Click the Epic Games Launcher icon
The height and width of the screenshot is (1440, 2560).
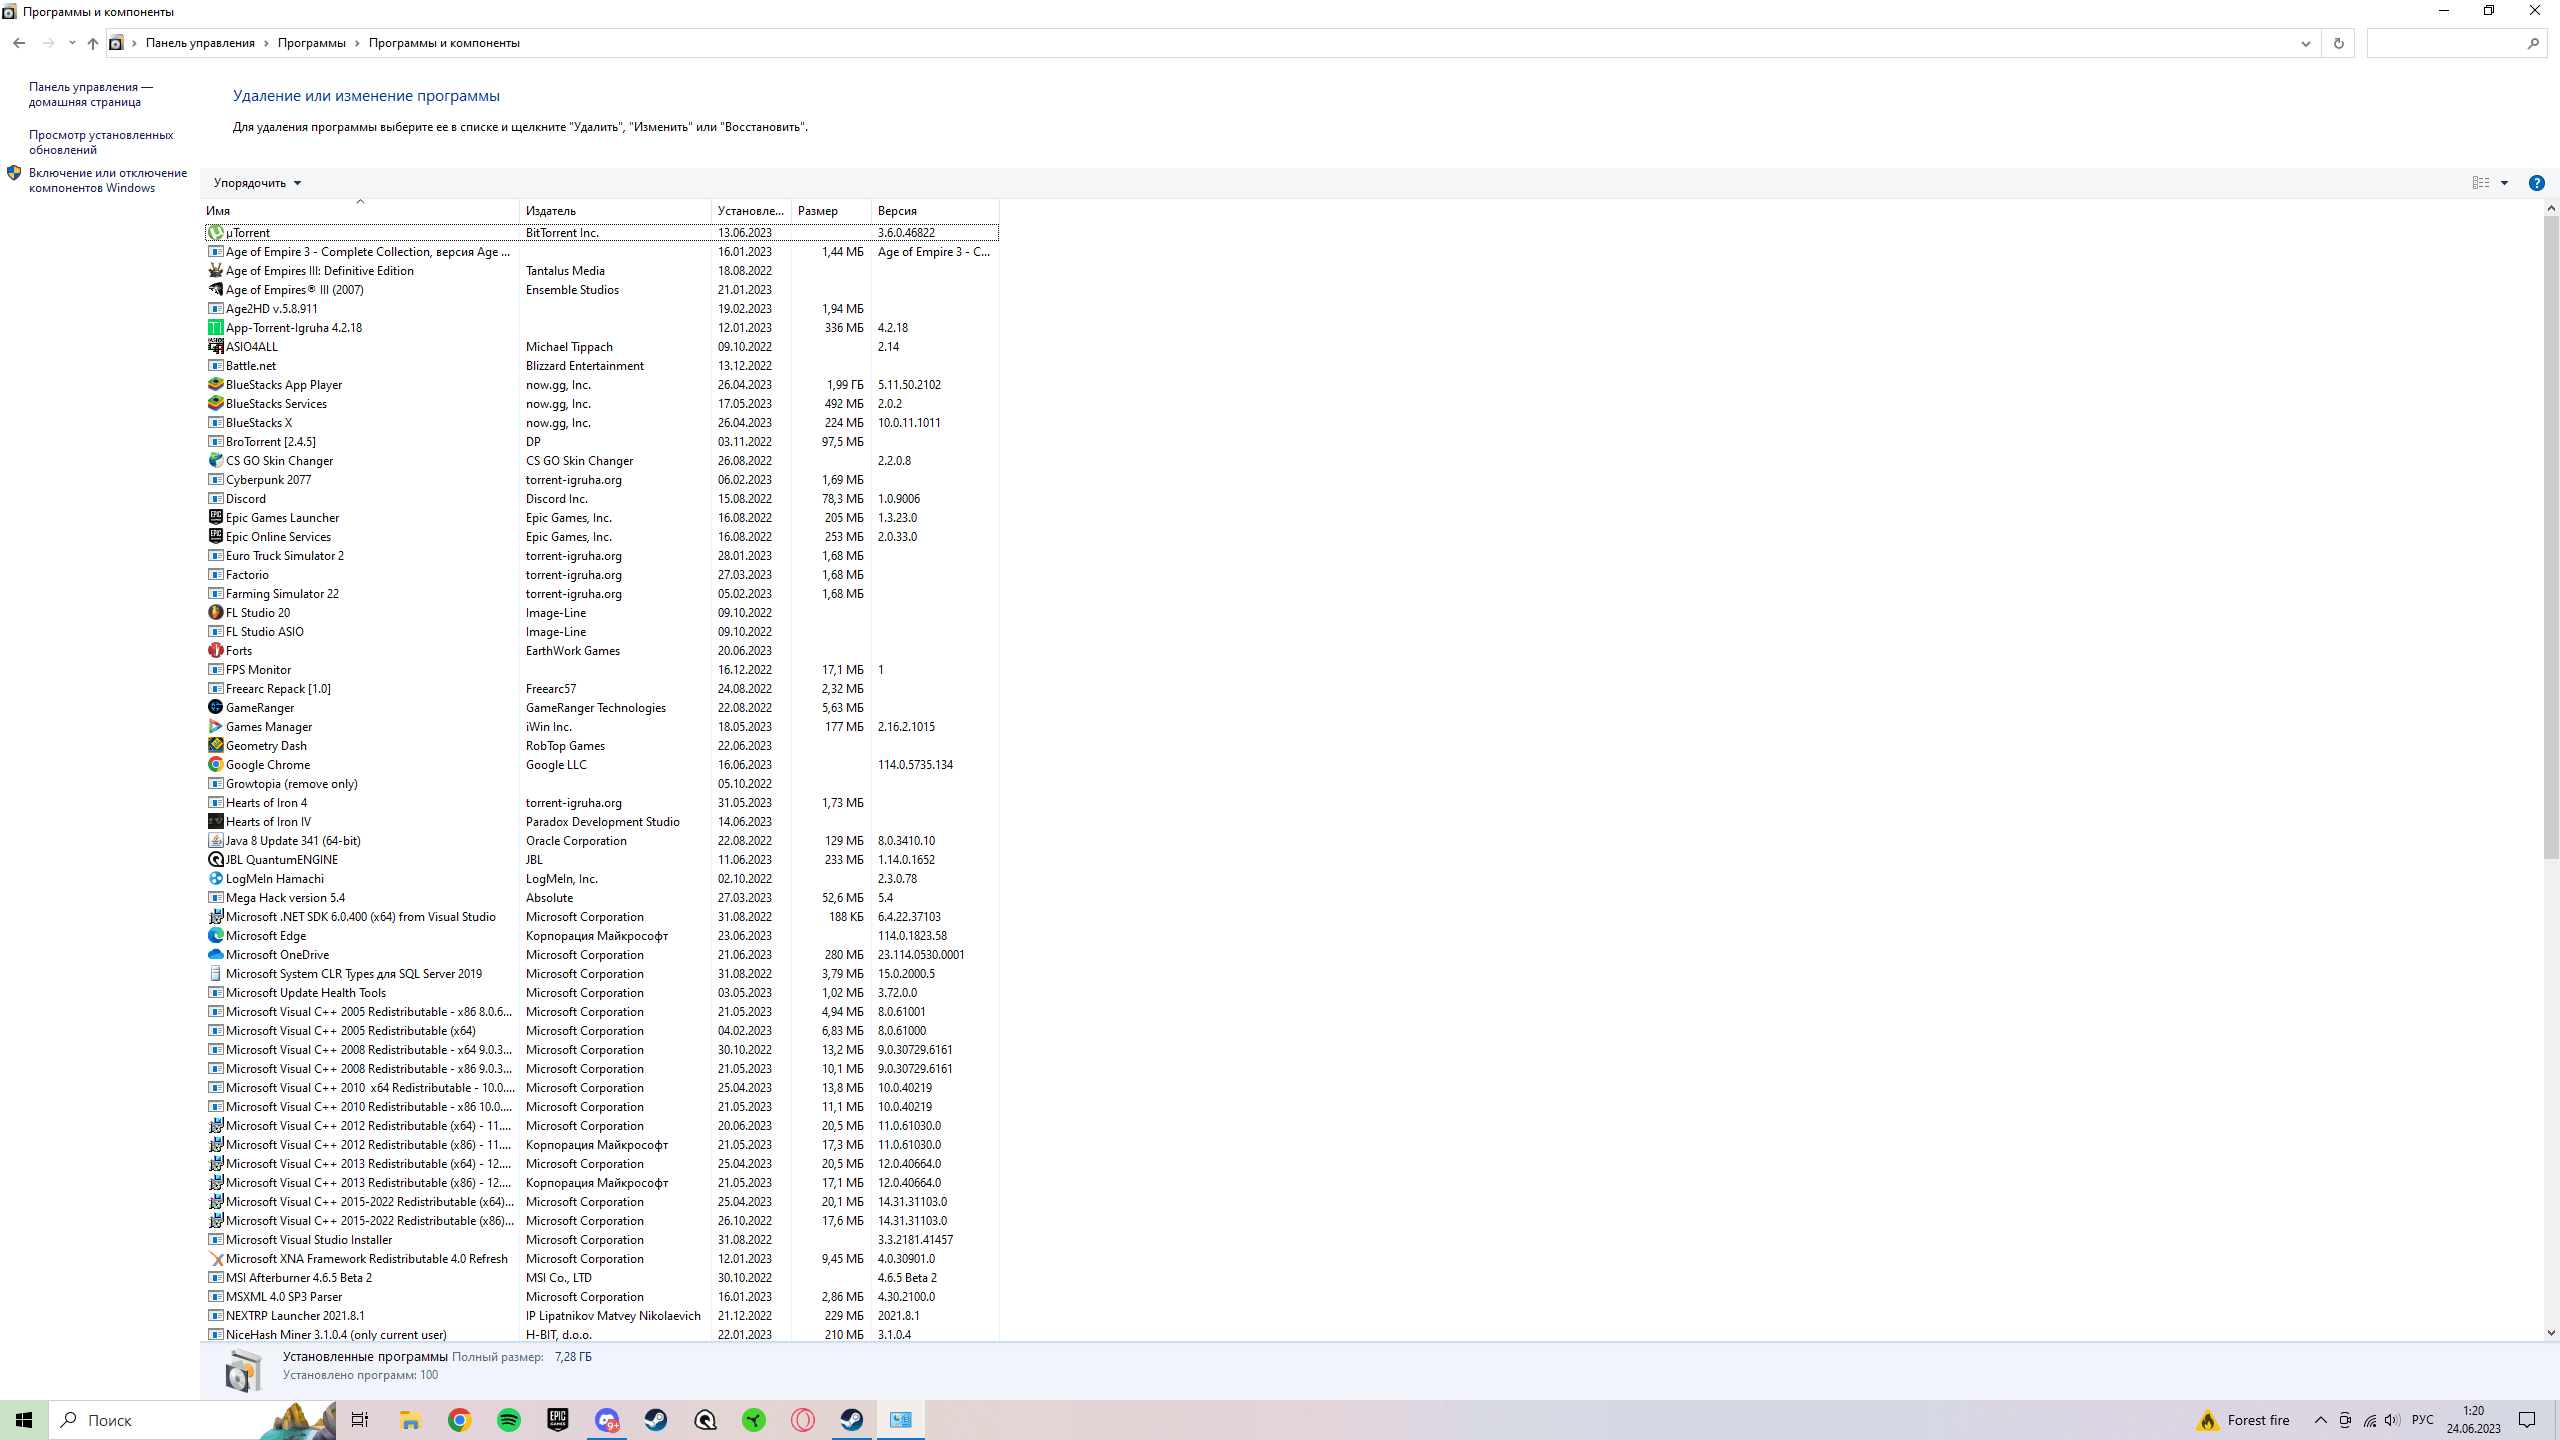pyautogui.click(x=216, y=517)
